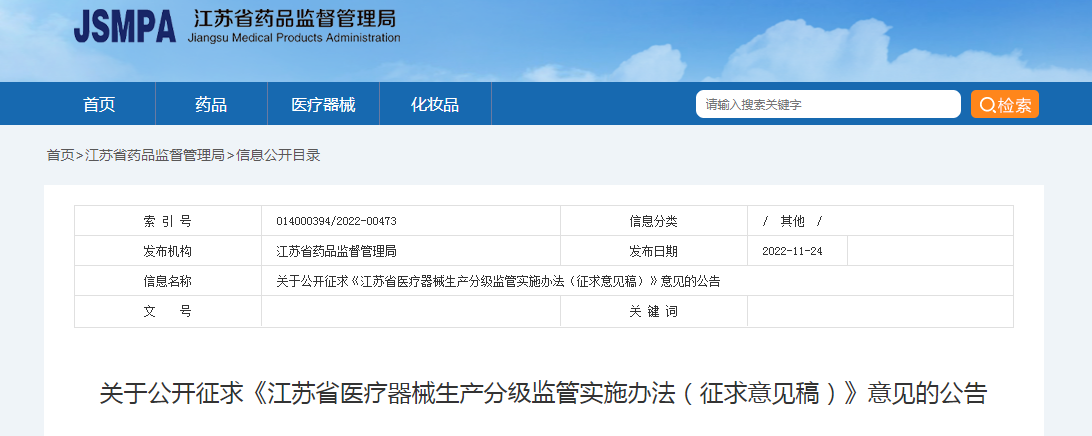Select the 索 引 号 label cell

click(168, 221)
